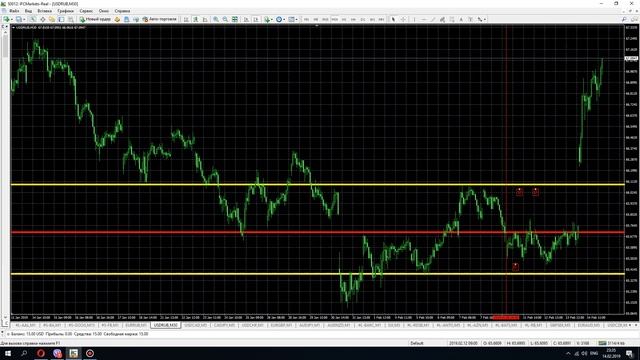640x360 pixels.
Task: Show hidden system tray icons
Action: [568, 353]
